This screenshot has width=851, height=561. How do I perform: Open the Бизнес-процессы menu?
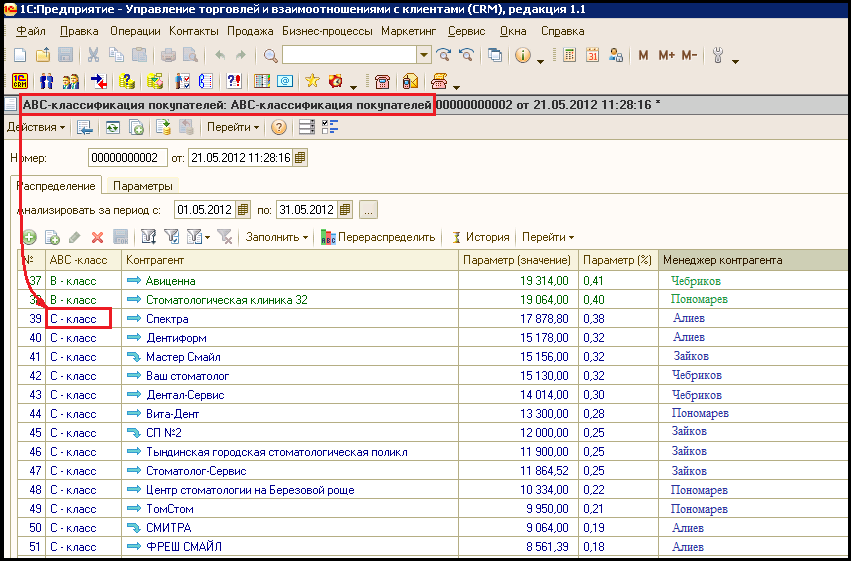click(327, 31)
